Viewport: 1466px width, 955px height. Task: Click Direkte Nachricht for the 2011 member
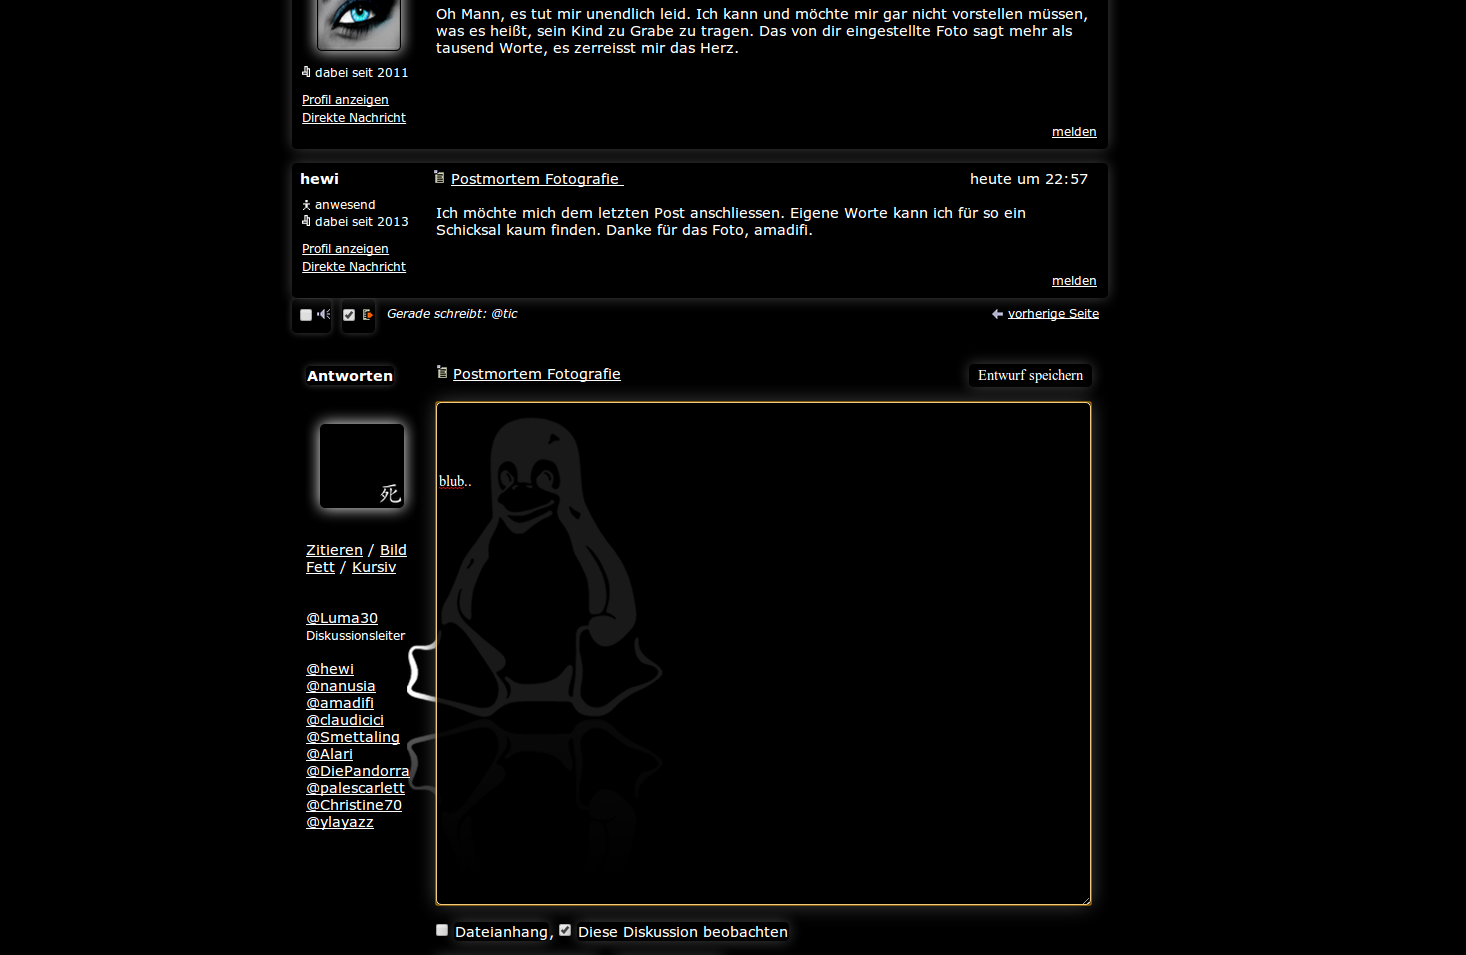coord(354,118)
